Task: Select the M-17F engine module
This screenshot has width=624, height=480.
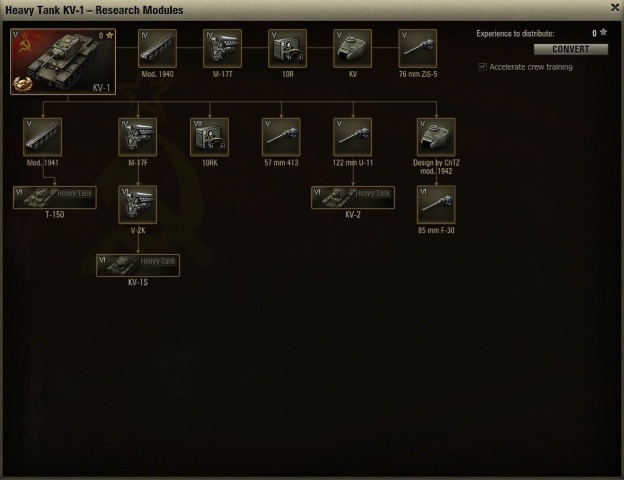Action: [138, 137]
